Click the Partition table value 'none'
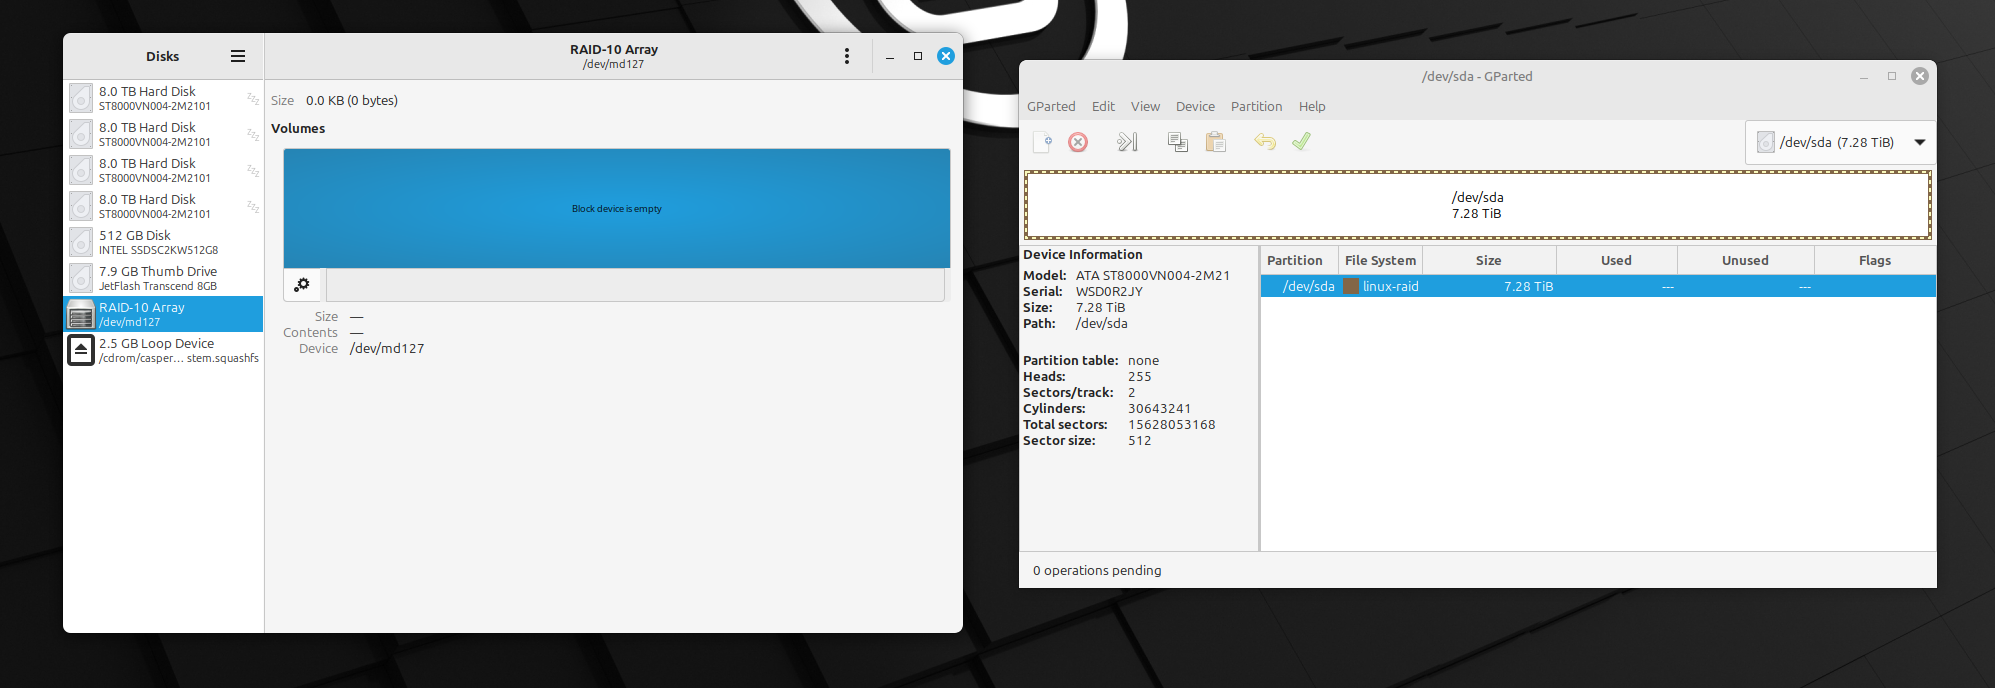The image size is (1995, 688). point(1143,360)
